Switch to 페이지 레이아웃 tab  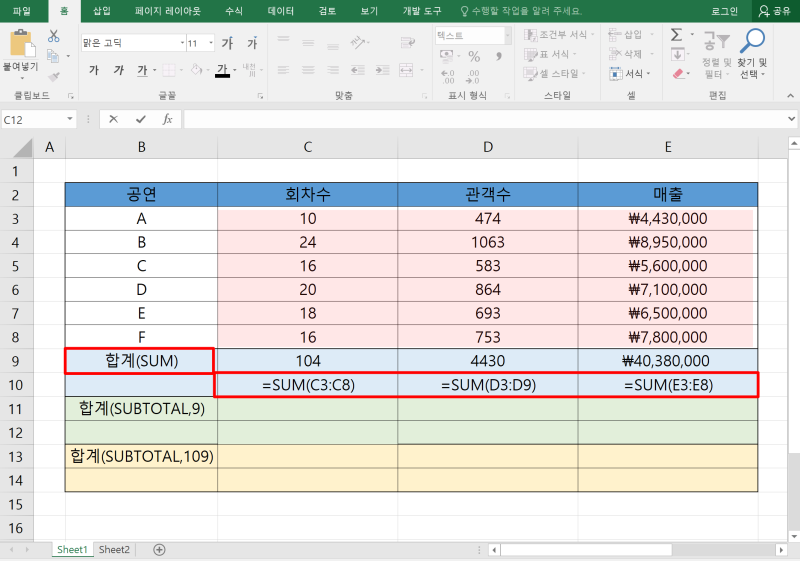pyautogui.click(x=168, y=11)
